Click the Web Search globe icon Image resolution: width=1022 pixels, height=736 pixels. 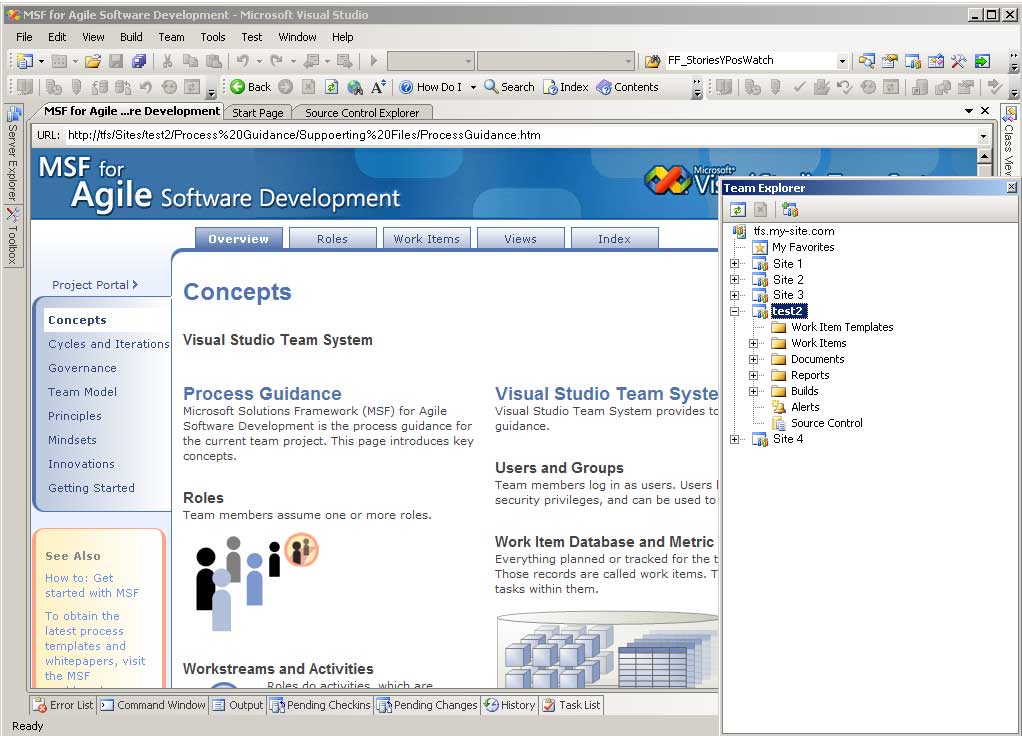tap(355, 87)
